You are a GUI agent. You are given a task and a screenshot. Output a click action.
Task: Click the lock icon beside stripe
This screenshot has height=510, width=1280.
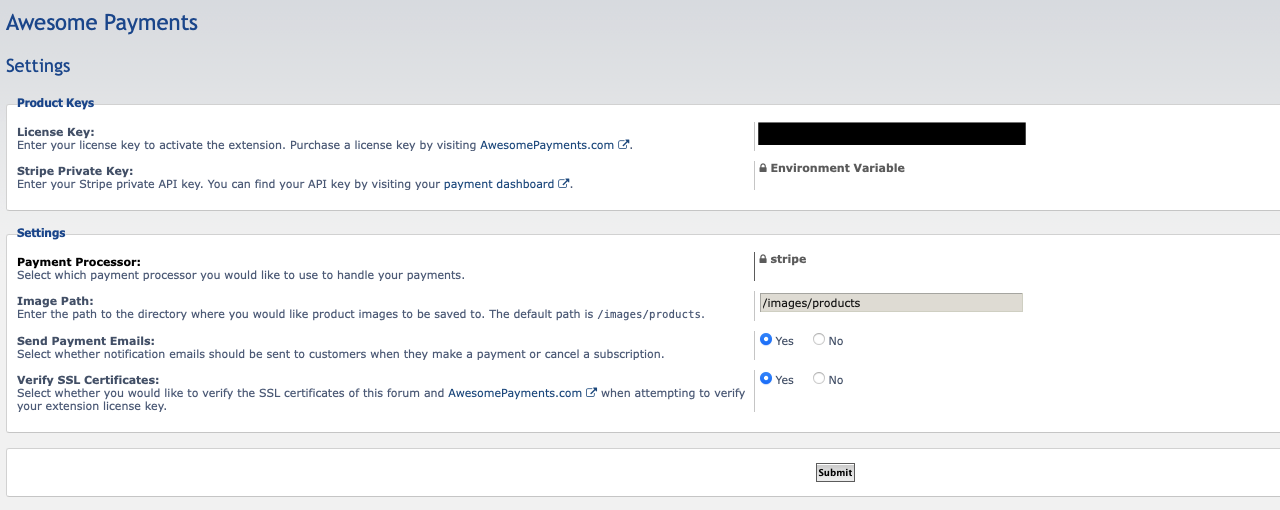[x=763, y=260]
